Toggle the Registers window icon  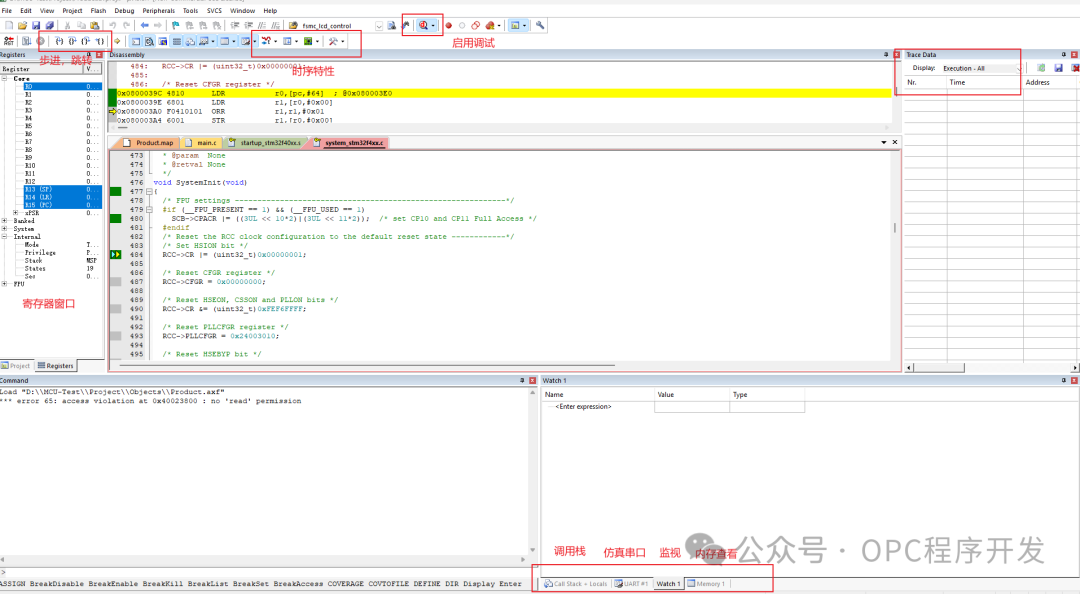point(176,41)
